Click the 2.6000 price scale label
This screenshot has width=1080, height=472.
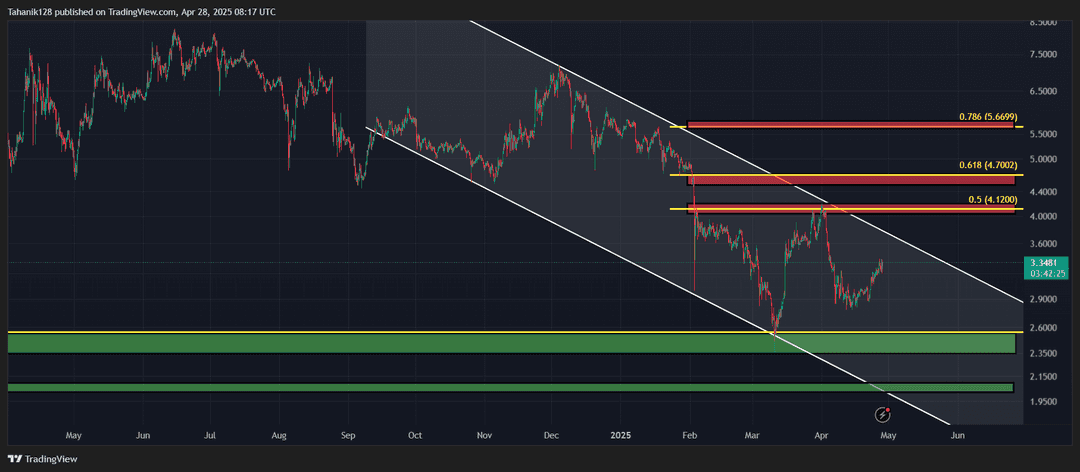tap(1042, 327)
